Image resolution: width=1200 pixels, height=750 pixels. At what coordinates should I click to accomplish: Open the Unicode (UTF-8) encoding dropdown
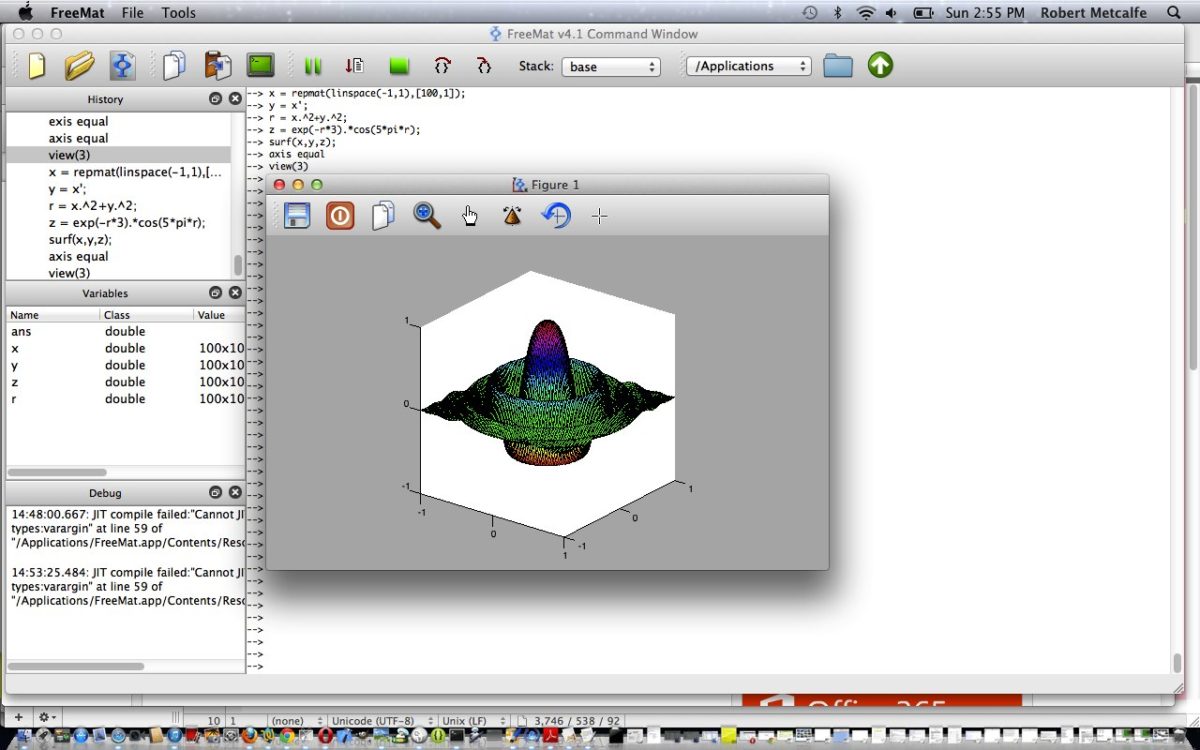383,720
